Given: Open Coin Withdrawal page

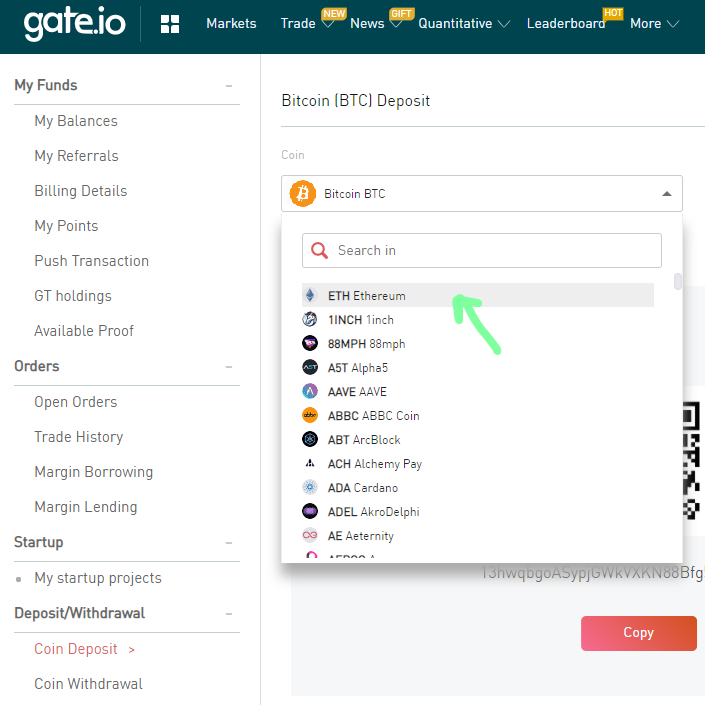Looking at the screenshot, I should tap(89, 684).
